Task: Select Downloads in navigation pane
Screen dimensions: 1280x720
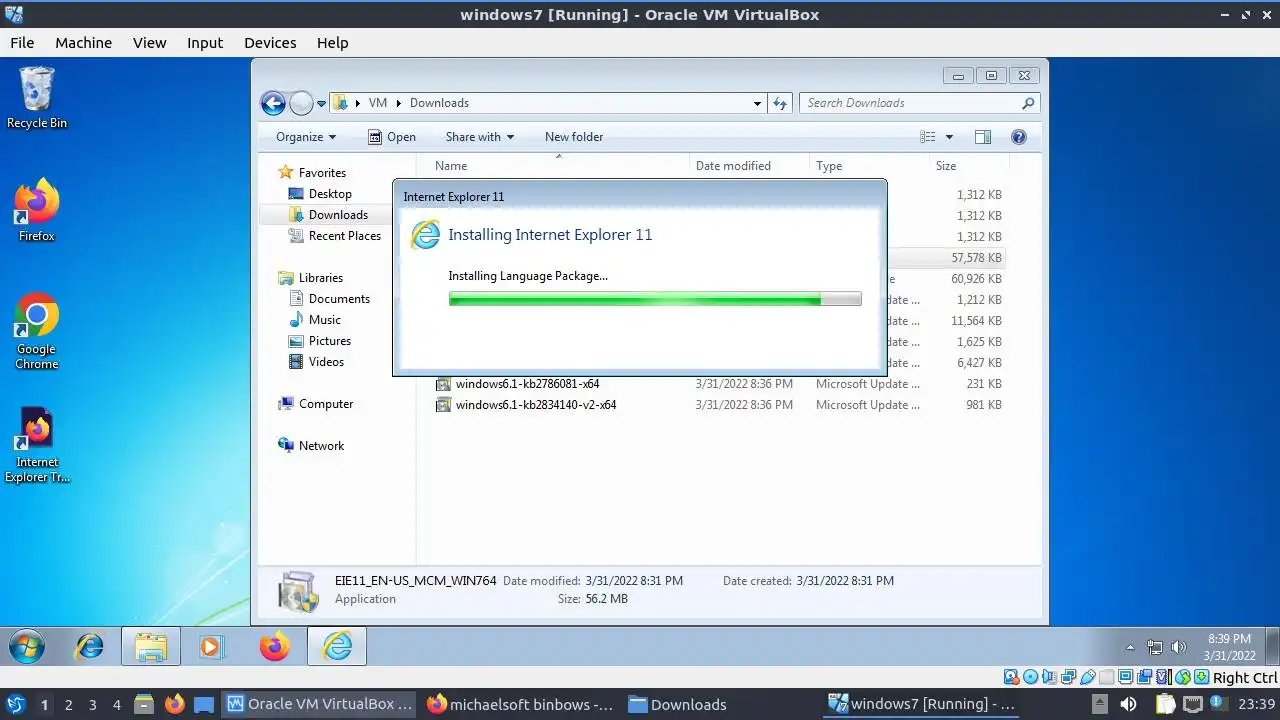Action: tap(328, 215)
